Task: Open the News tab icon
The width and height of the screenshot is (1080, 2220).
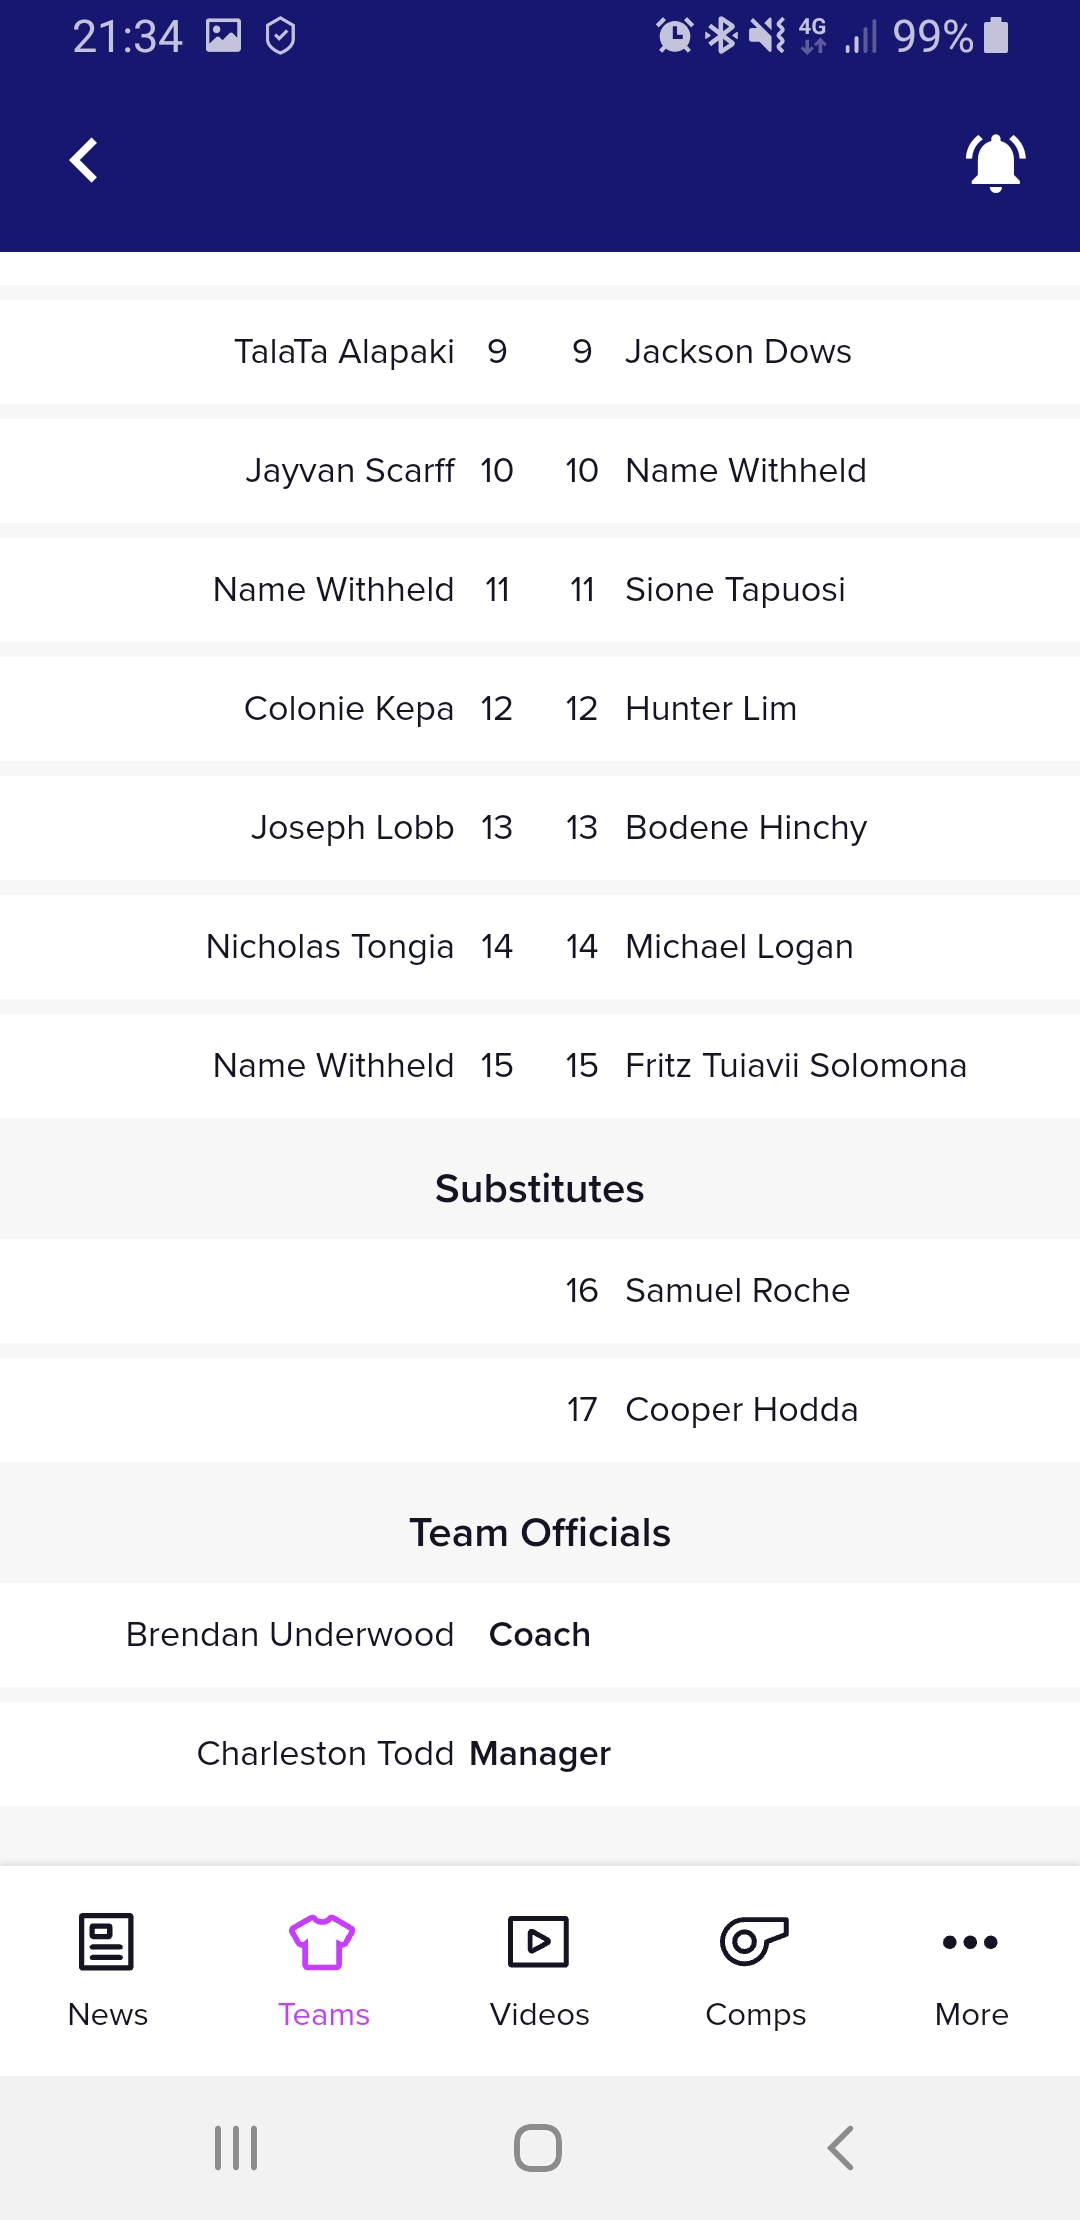Action: [106, 1942]
